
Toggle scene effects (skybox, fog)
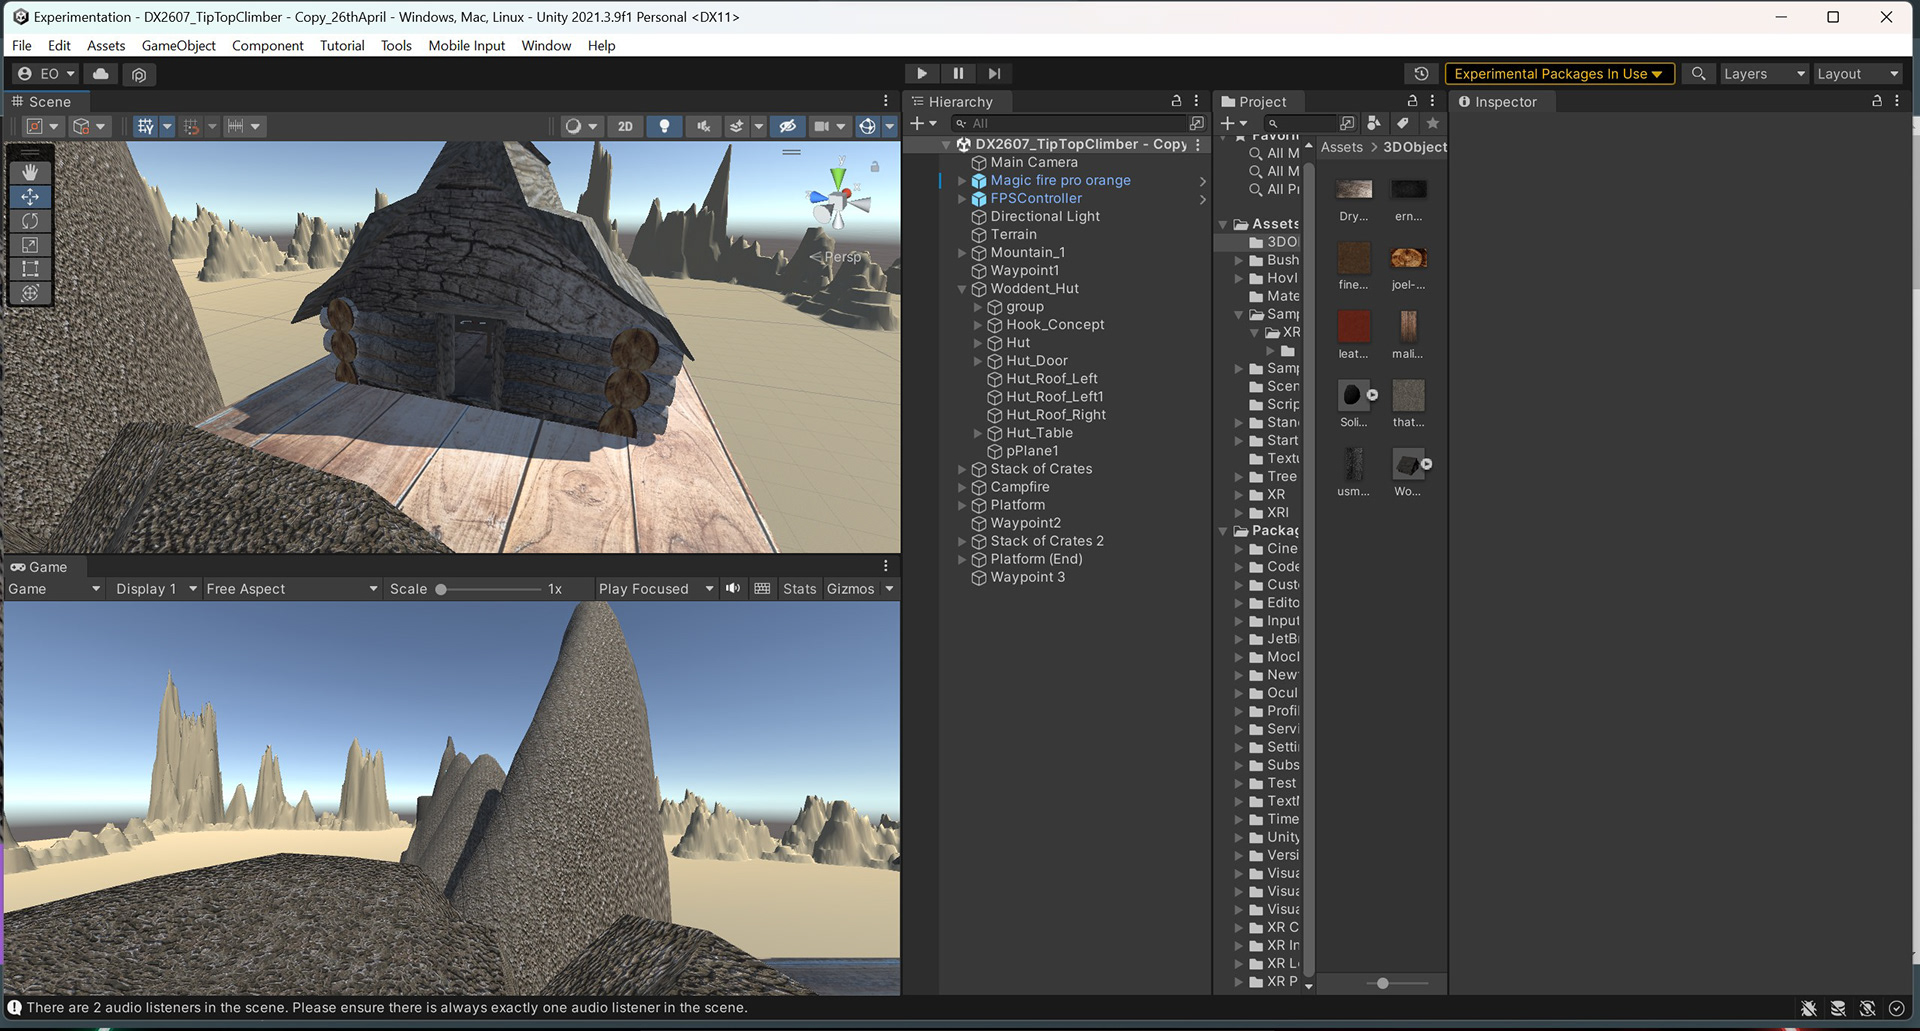[737, 126]
